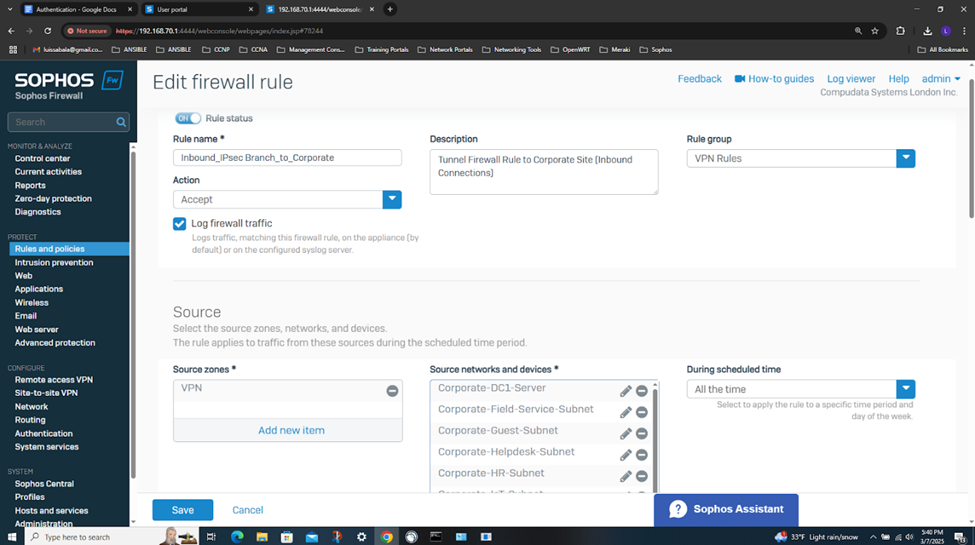Expand the admin user menu
The image size is (975, 545).
(941, 79)
